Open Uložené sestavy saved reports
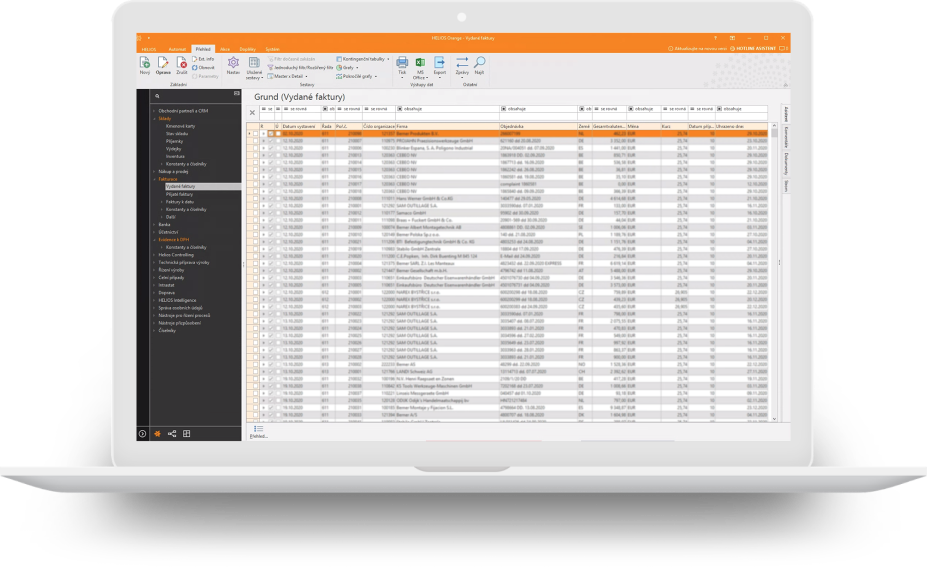Screen dimensions: 927x567 coord(254,68)
